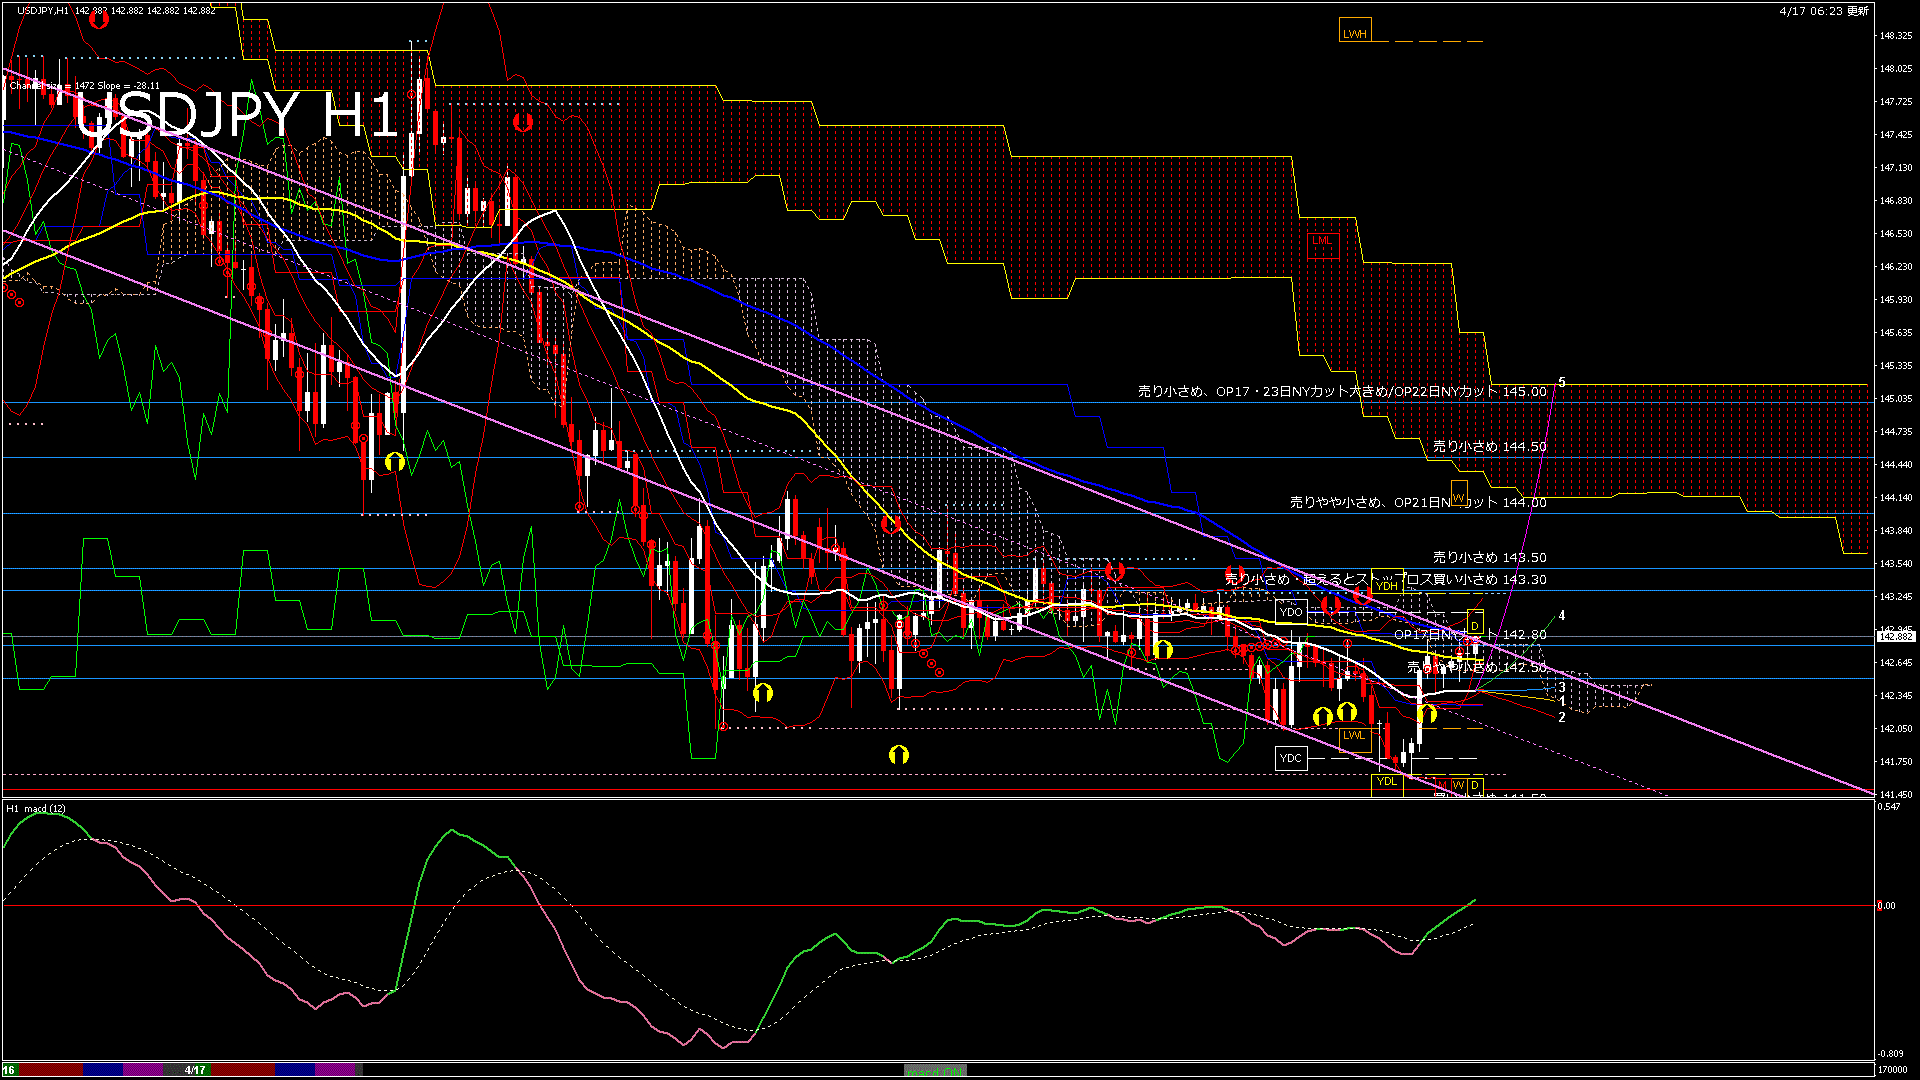Click the W label between M and D
1920x1080 pixels.
pos(1458,785)
